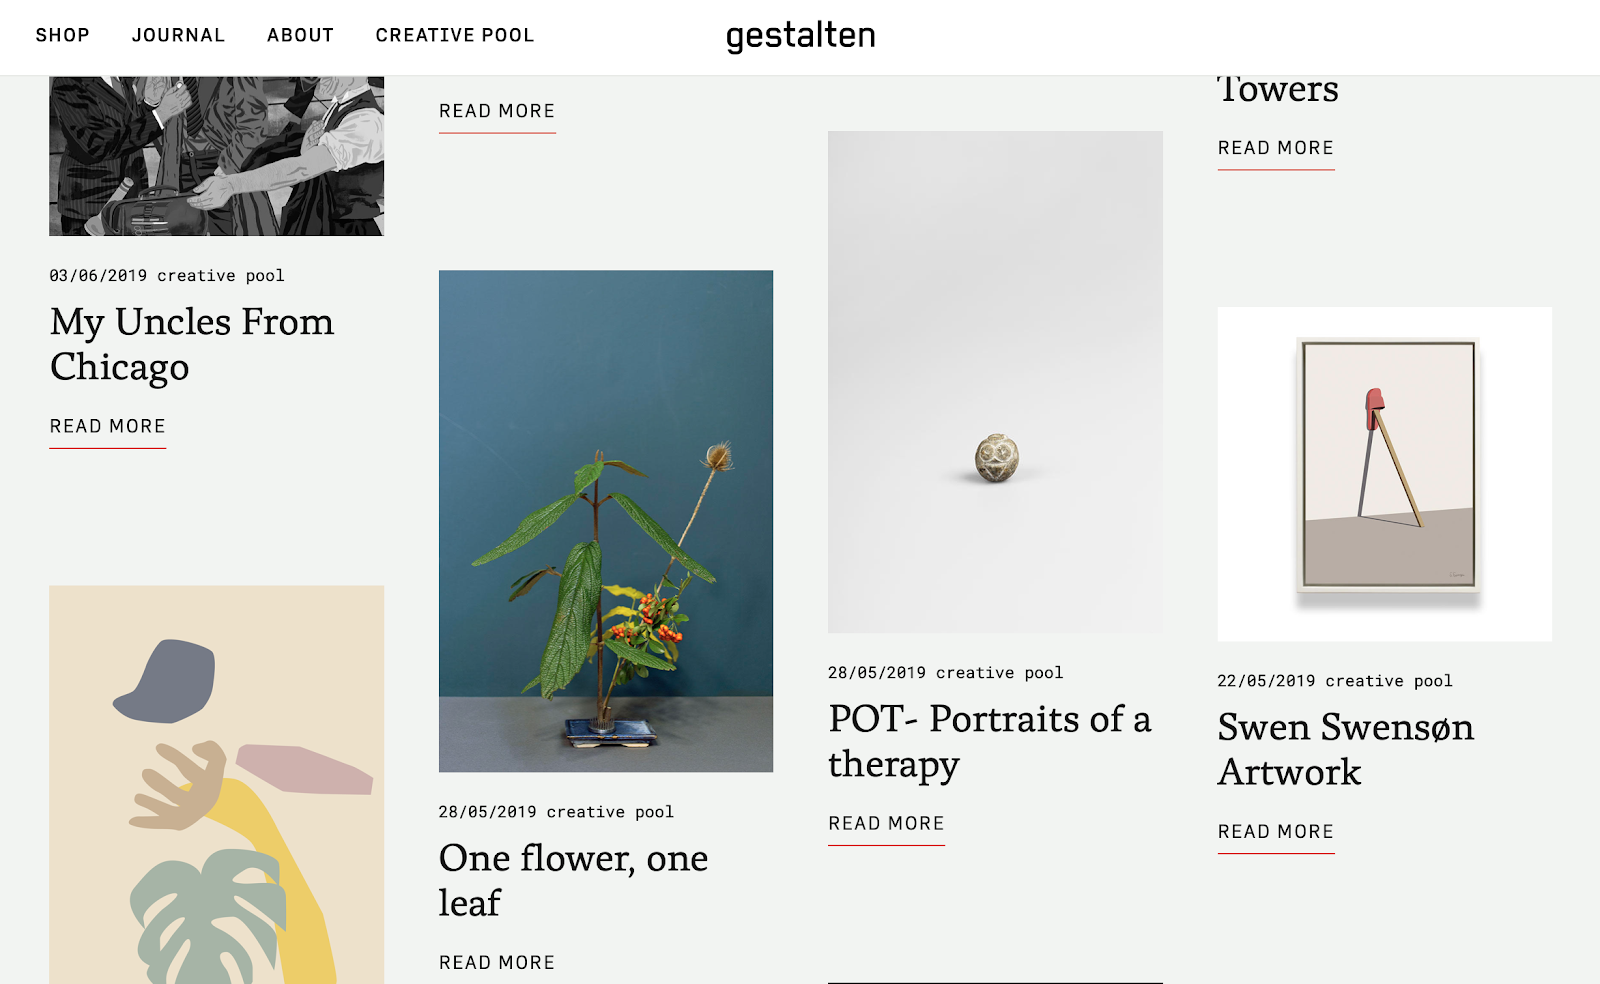Viewport: 1600px width, 984px height.
Task: Click READ MORE under My Uncles From Chicago
Action: tap(108, 427)
